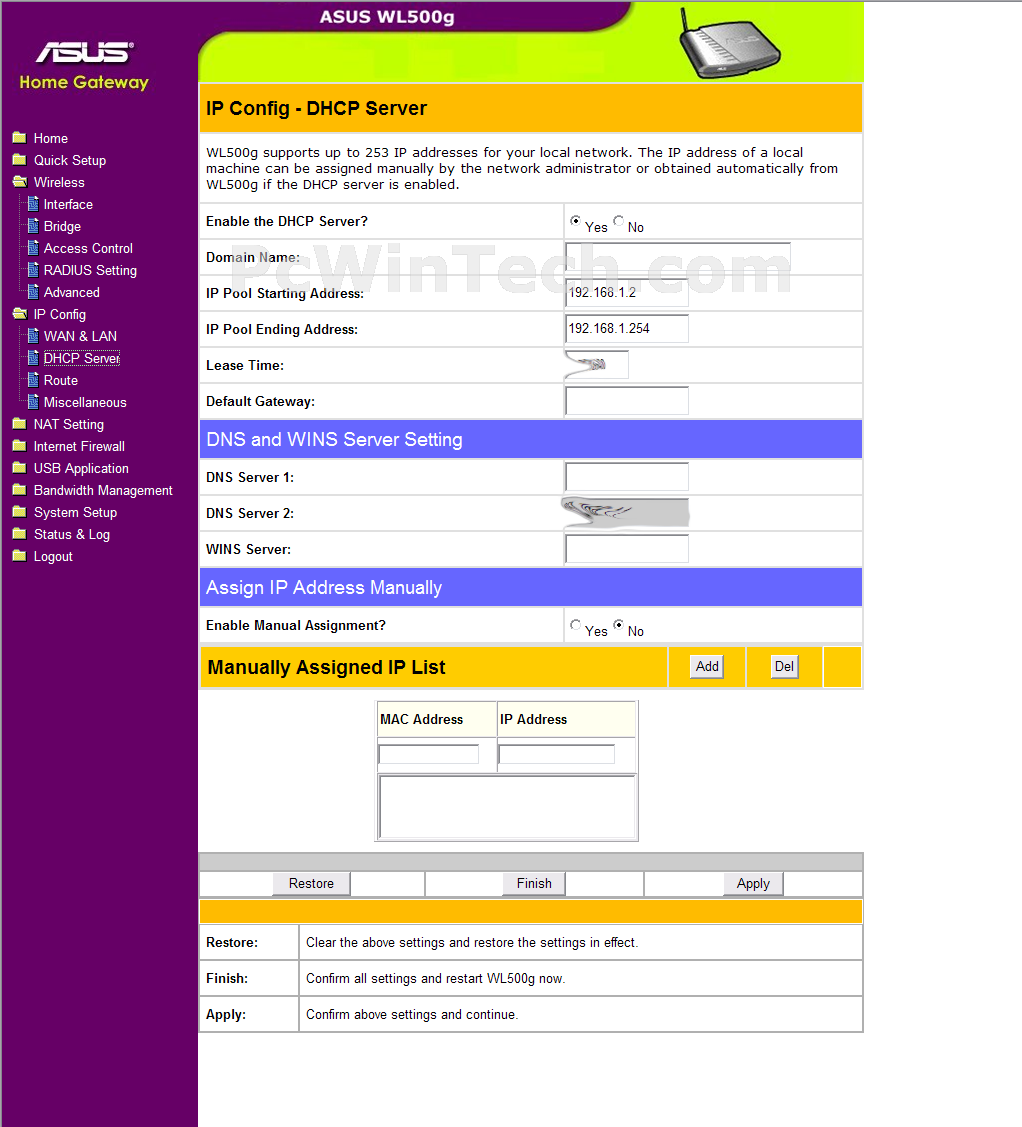Click the page icon beside Advanced
The width and height of the screenshot is (1022, 1127).
(33, 292)
